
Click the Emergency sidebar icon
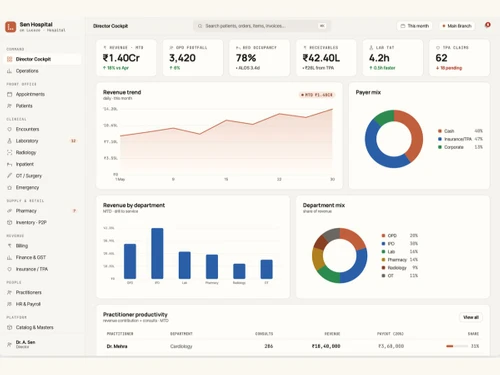pyautogui.click(x=10, y=188)
